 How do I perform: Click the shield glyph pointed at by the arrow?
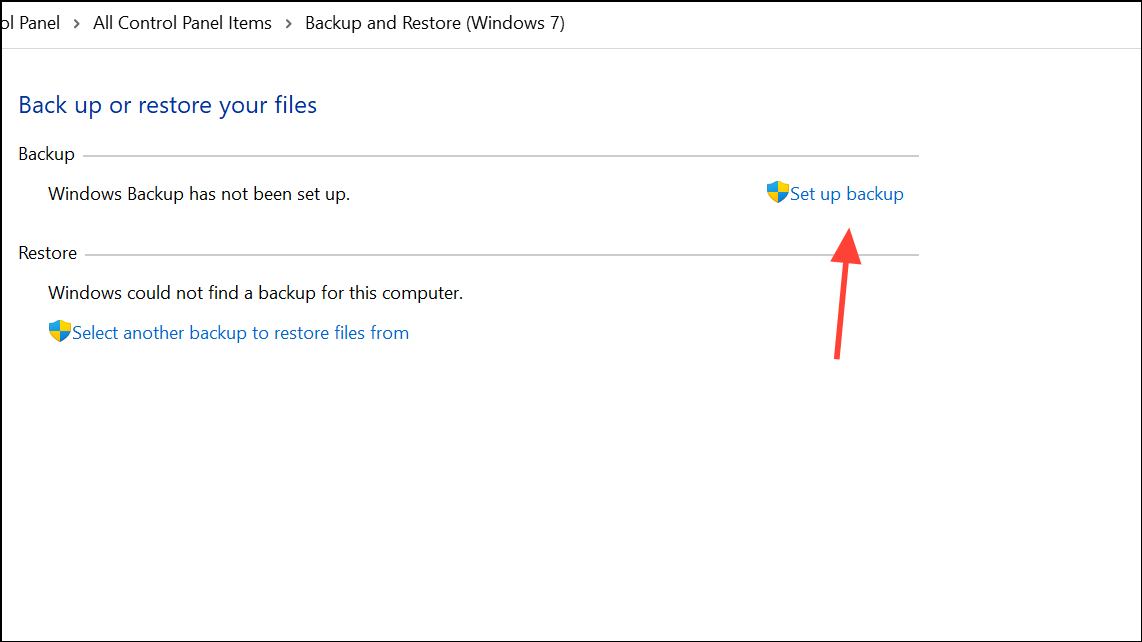click(777, 193)
